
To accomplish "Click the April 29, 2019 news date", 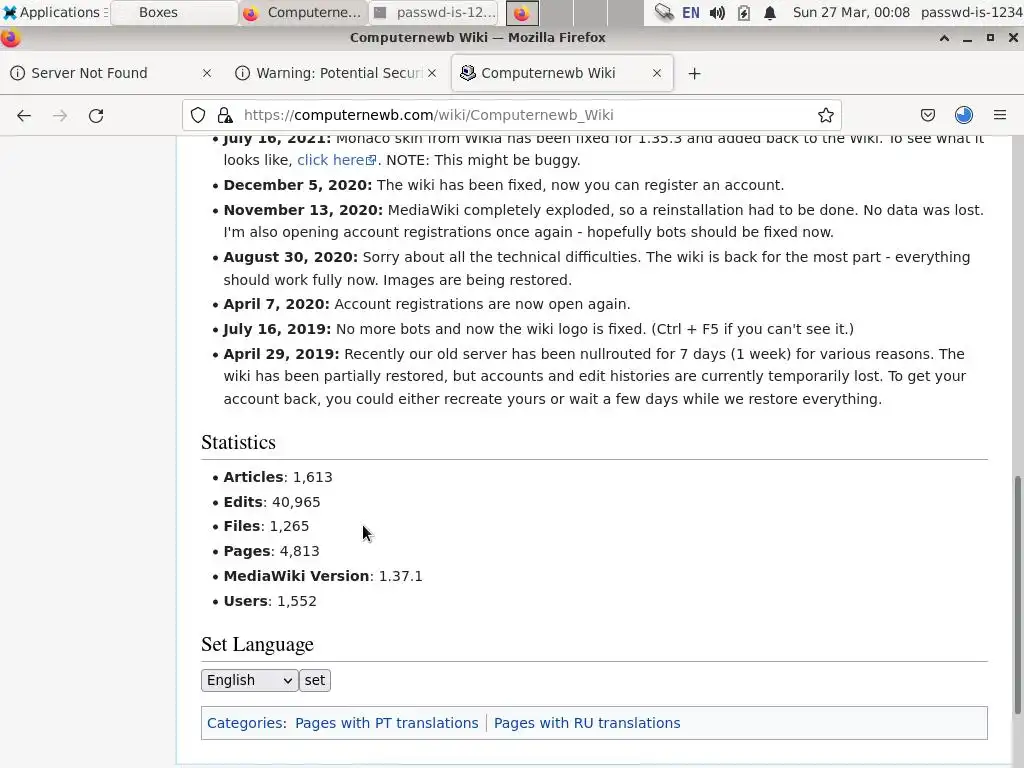I will click(281, 354).
